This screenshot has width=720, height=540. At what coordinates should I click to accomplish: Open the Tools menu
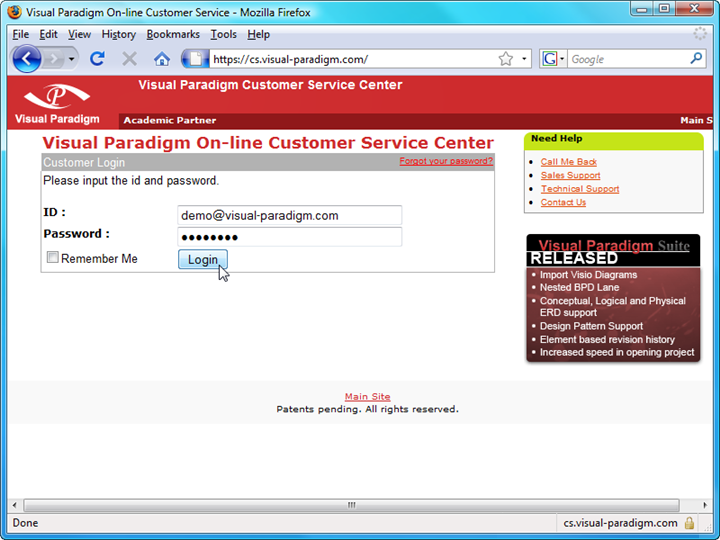point(224,34)
